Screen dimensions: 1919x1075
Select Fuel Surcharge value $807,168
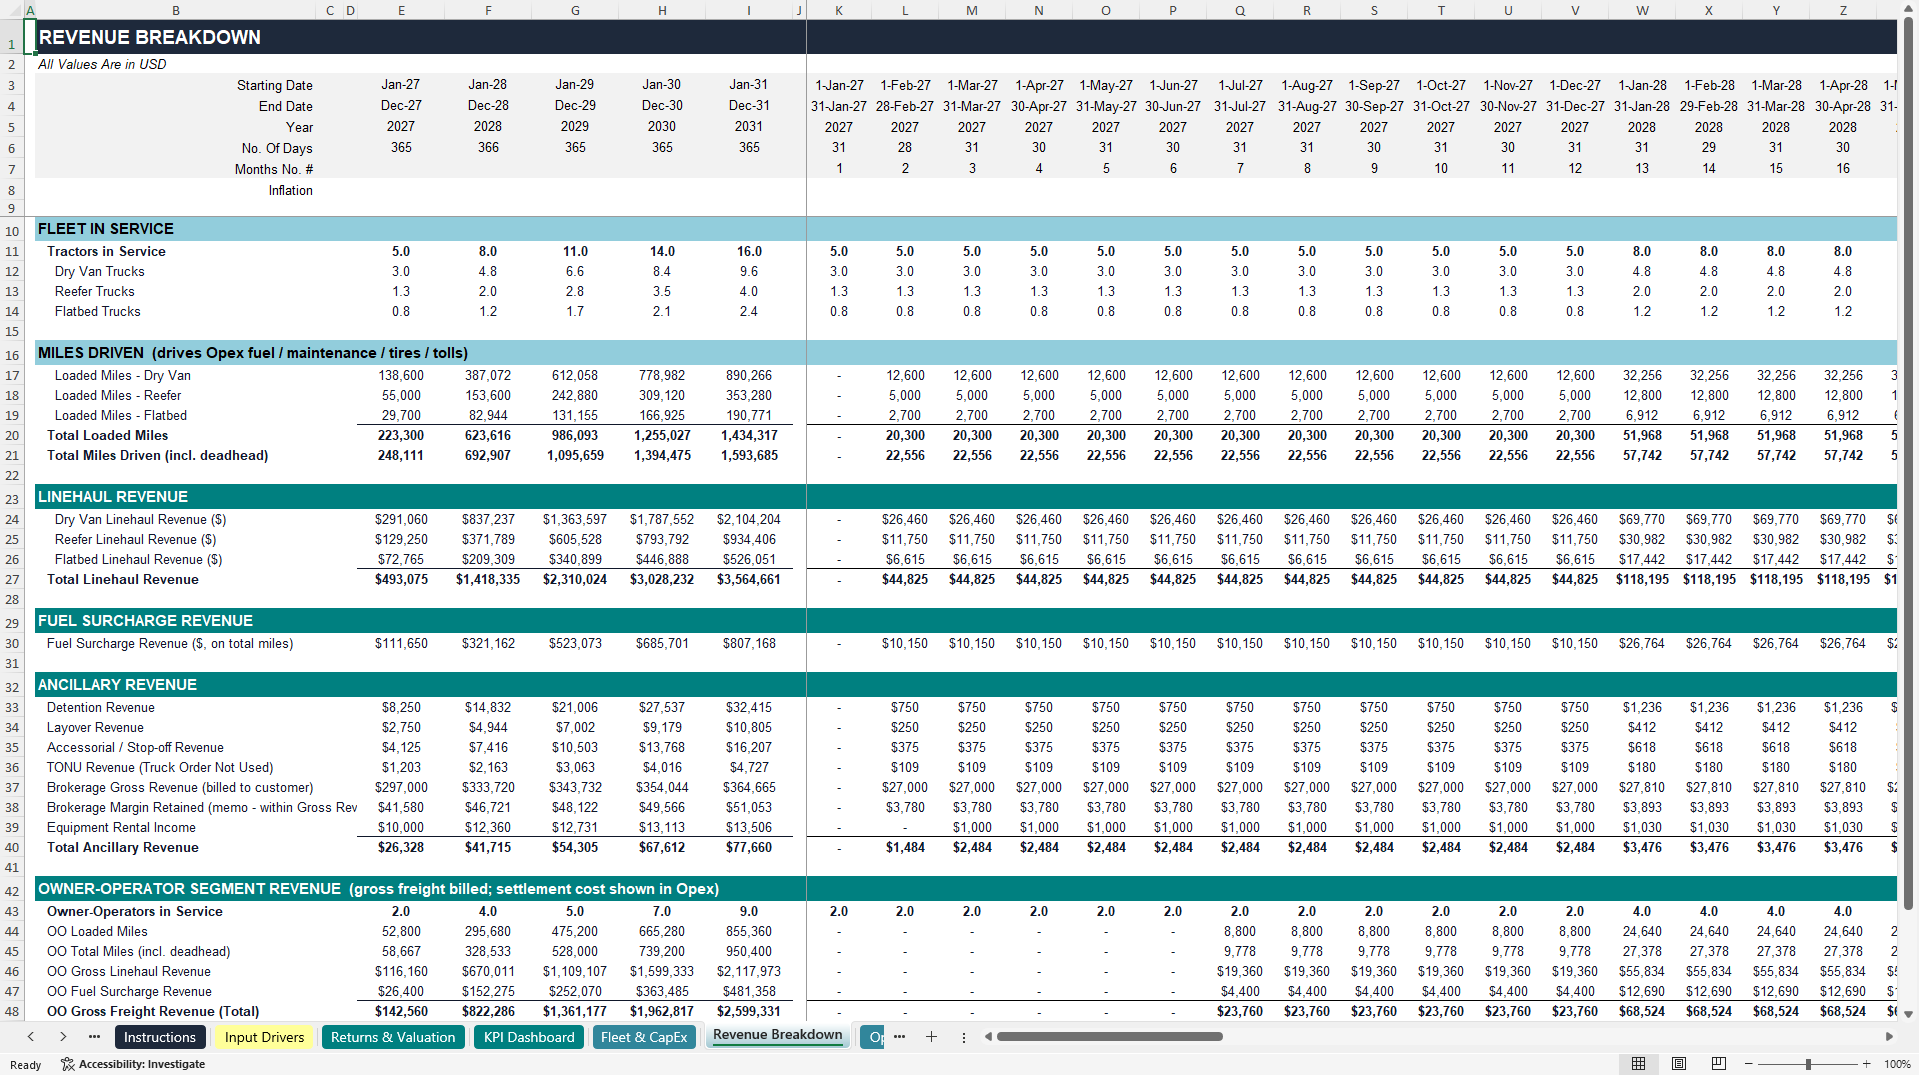[749, 644]
